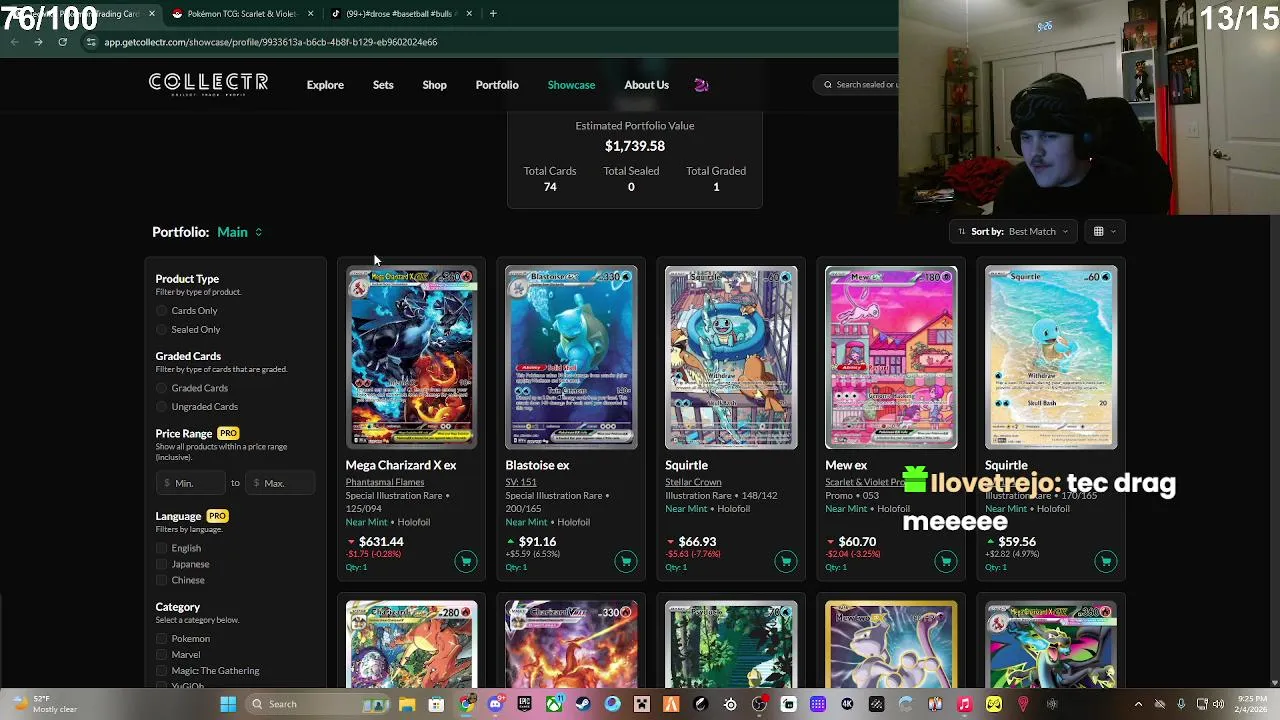Select the Cards Only product type
This screenshot has width=1280, height=720.
162,311
